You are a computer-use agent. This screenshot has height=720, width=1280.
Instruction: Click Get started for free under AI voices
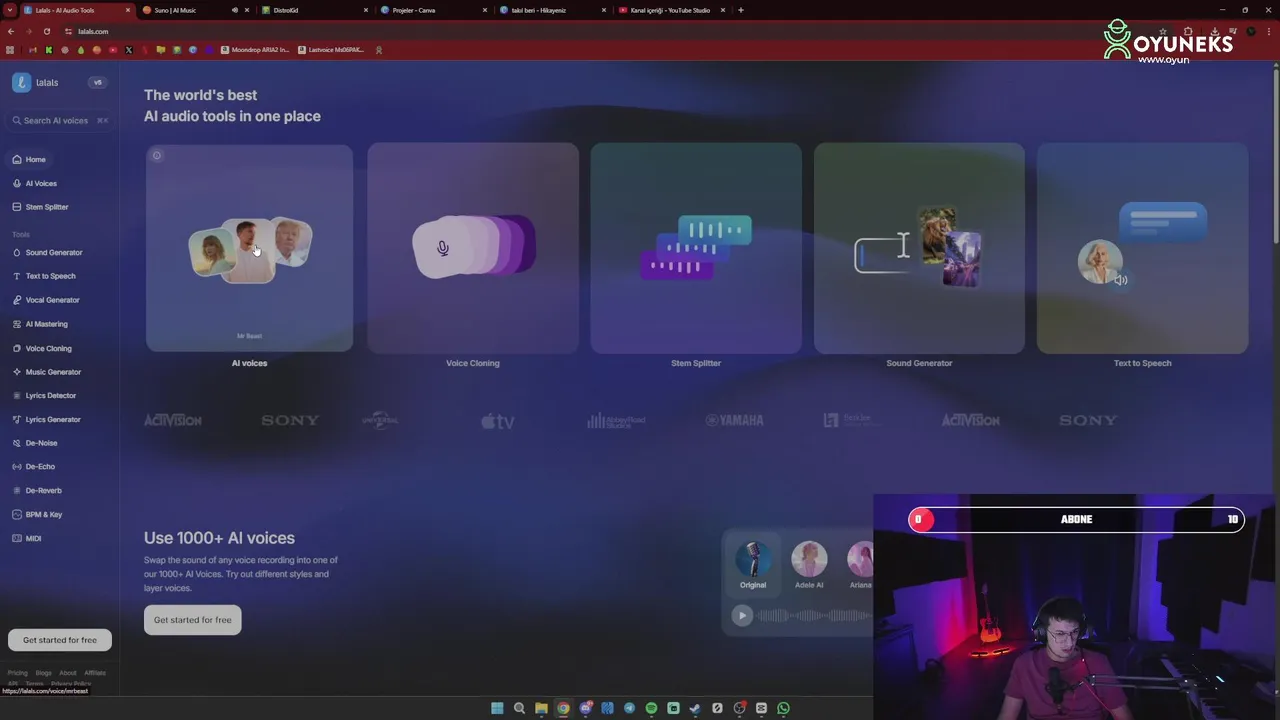(x=193, y=620)
